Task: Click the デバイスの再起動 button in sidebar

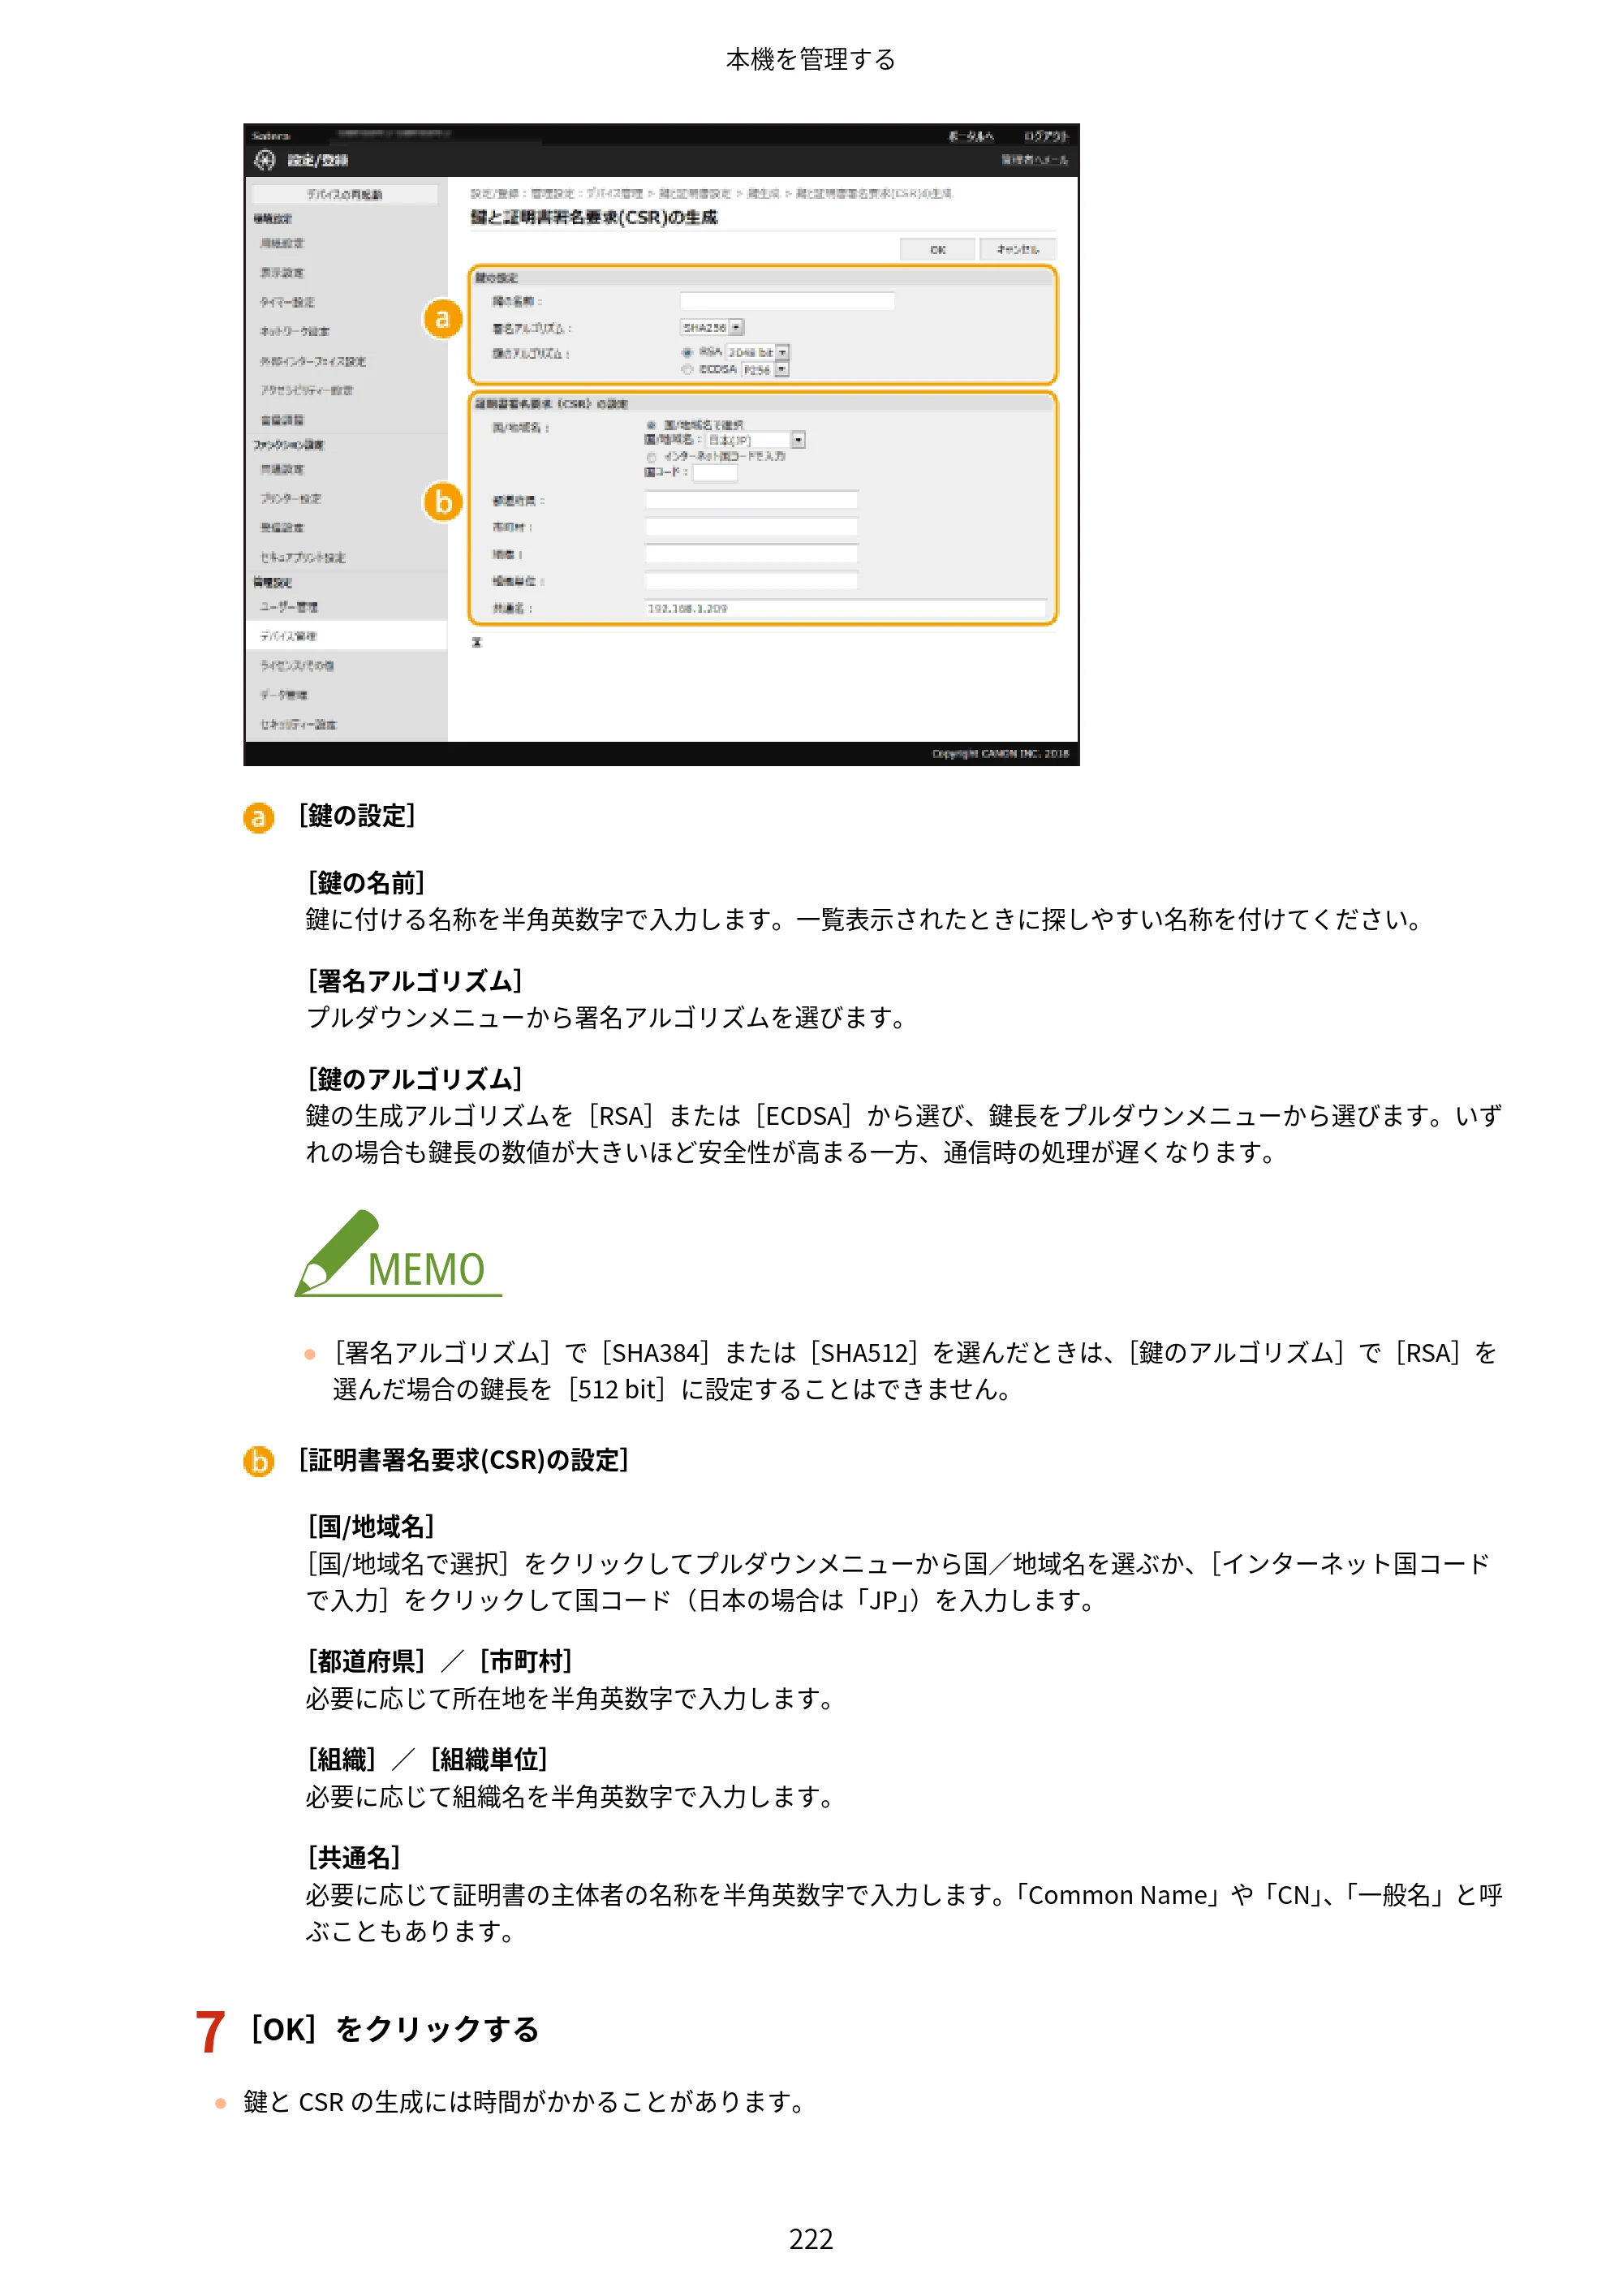Action: (x=344, y=195)
